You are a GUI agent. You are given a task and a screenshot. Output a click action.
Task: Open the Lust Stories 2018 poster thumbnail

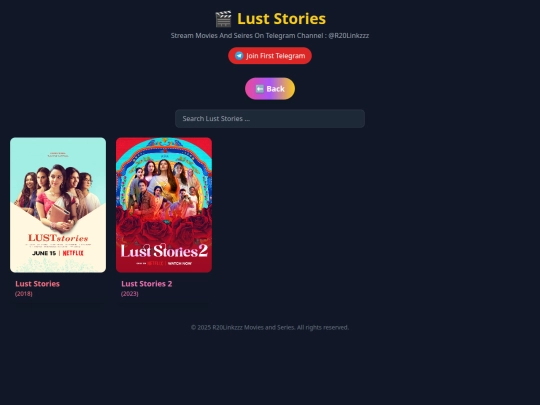point(58,205)
